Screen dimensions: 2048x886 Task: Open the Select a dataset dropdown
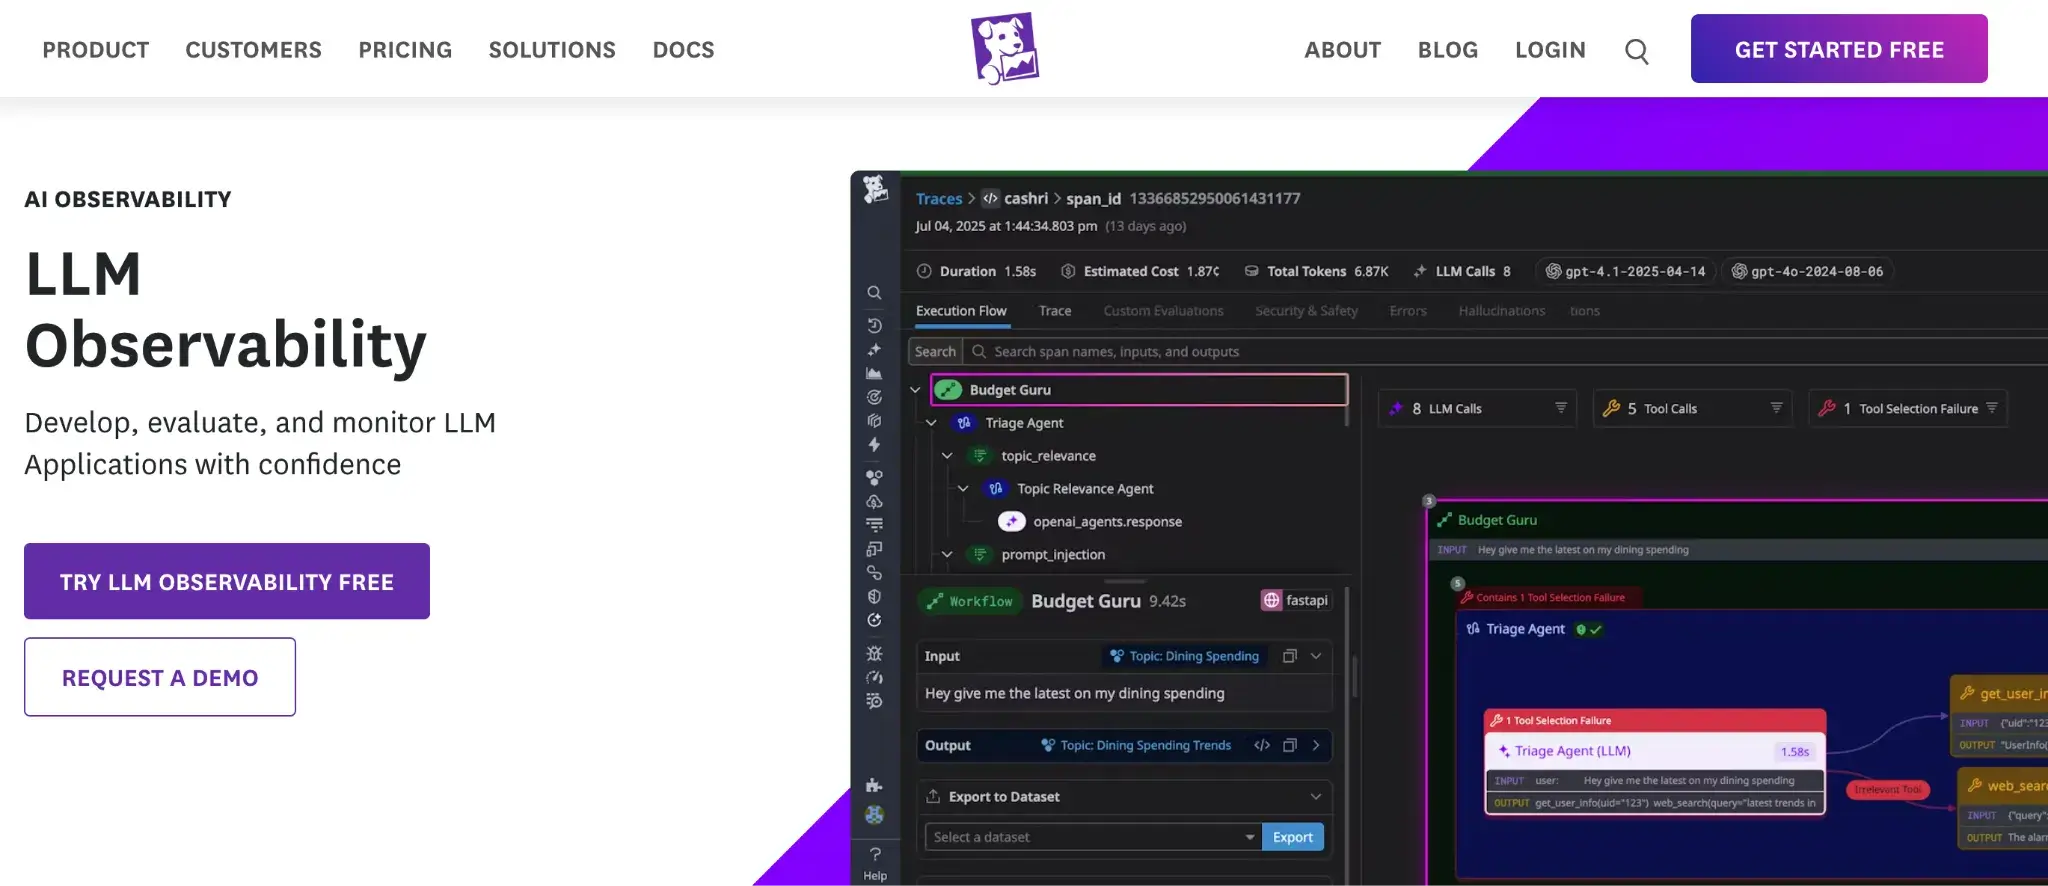pyautogui.click(x=1092, y=837)
